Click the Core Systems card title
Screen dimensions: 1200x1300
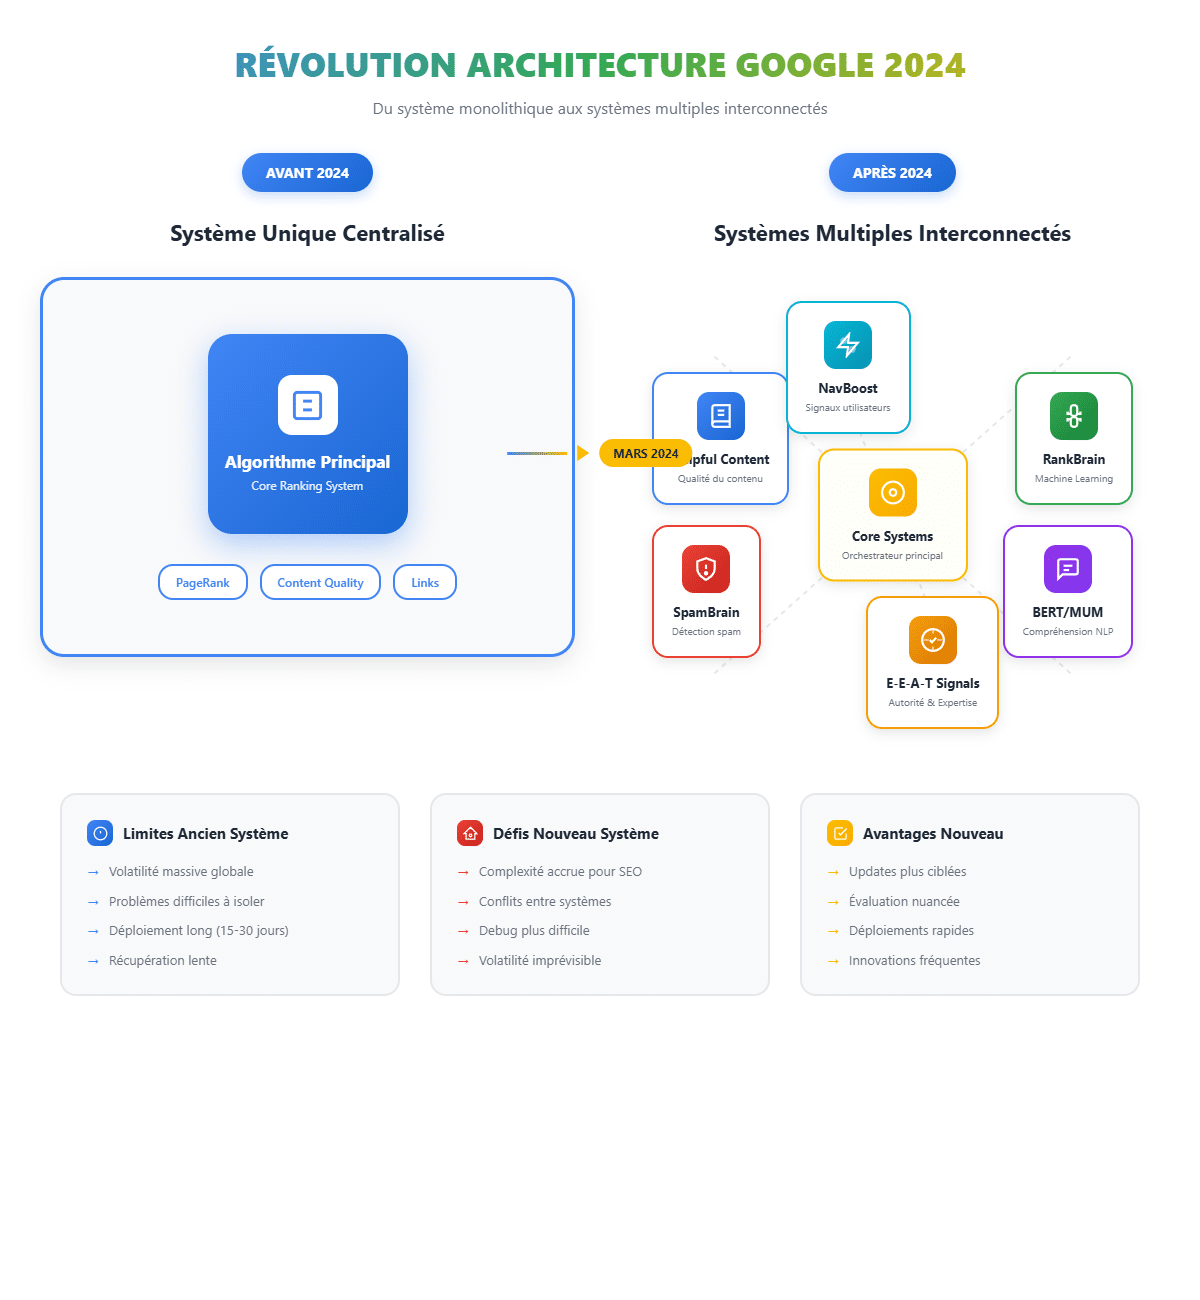coord(893,536)
